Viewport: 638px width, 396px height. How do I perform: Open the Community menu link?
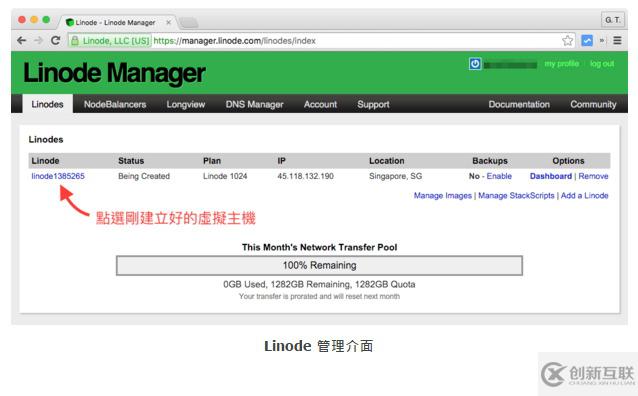click(593, 104)
